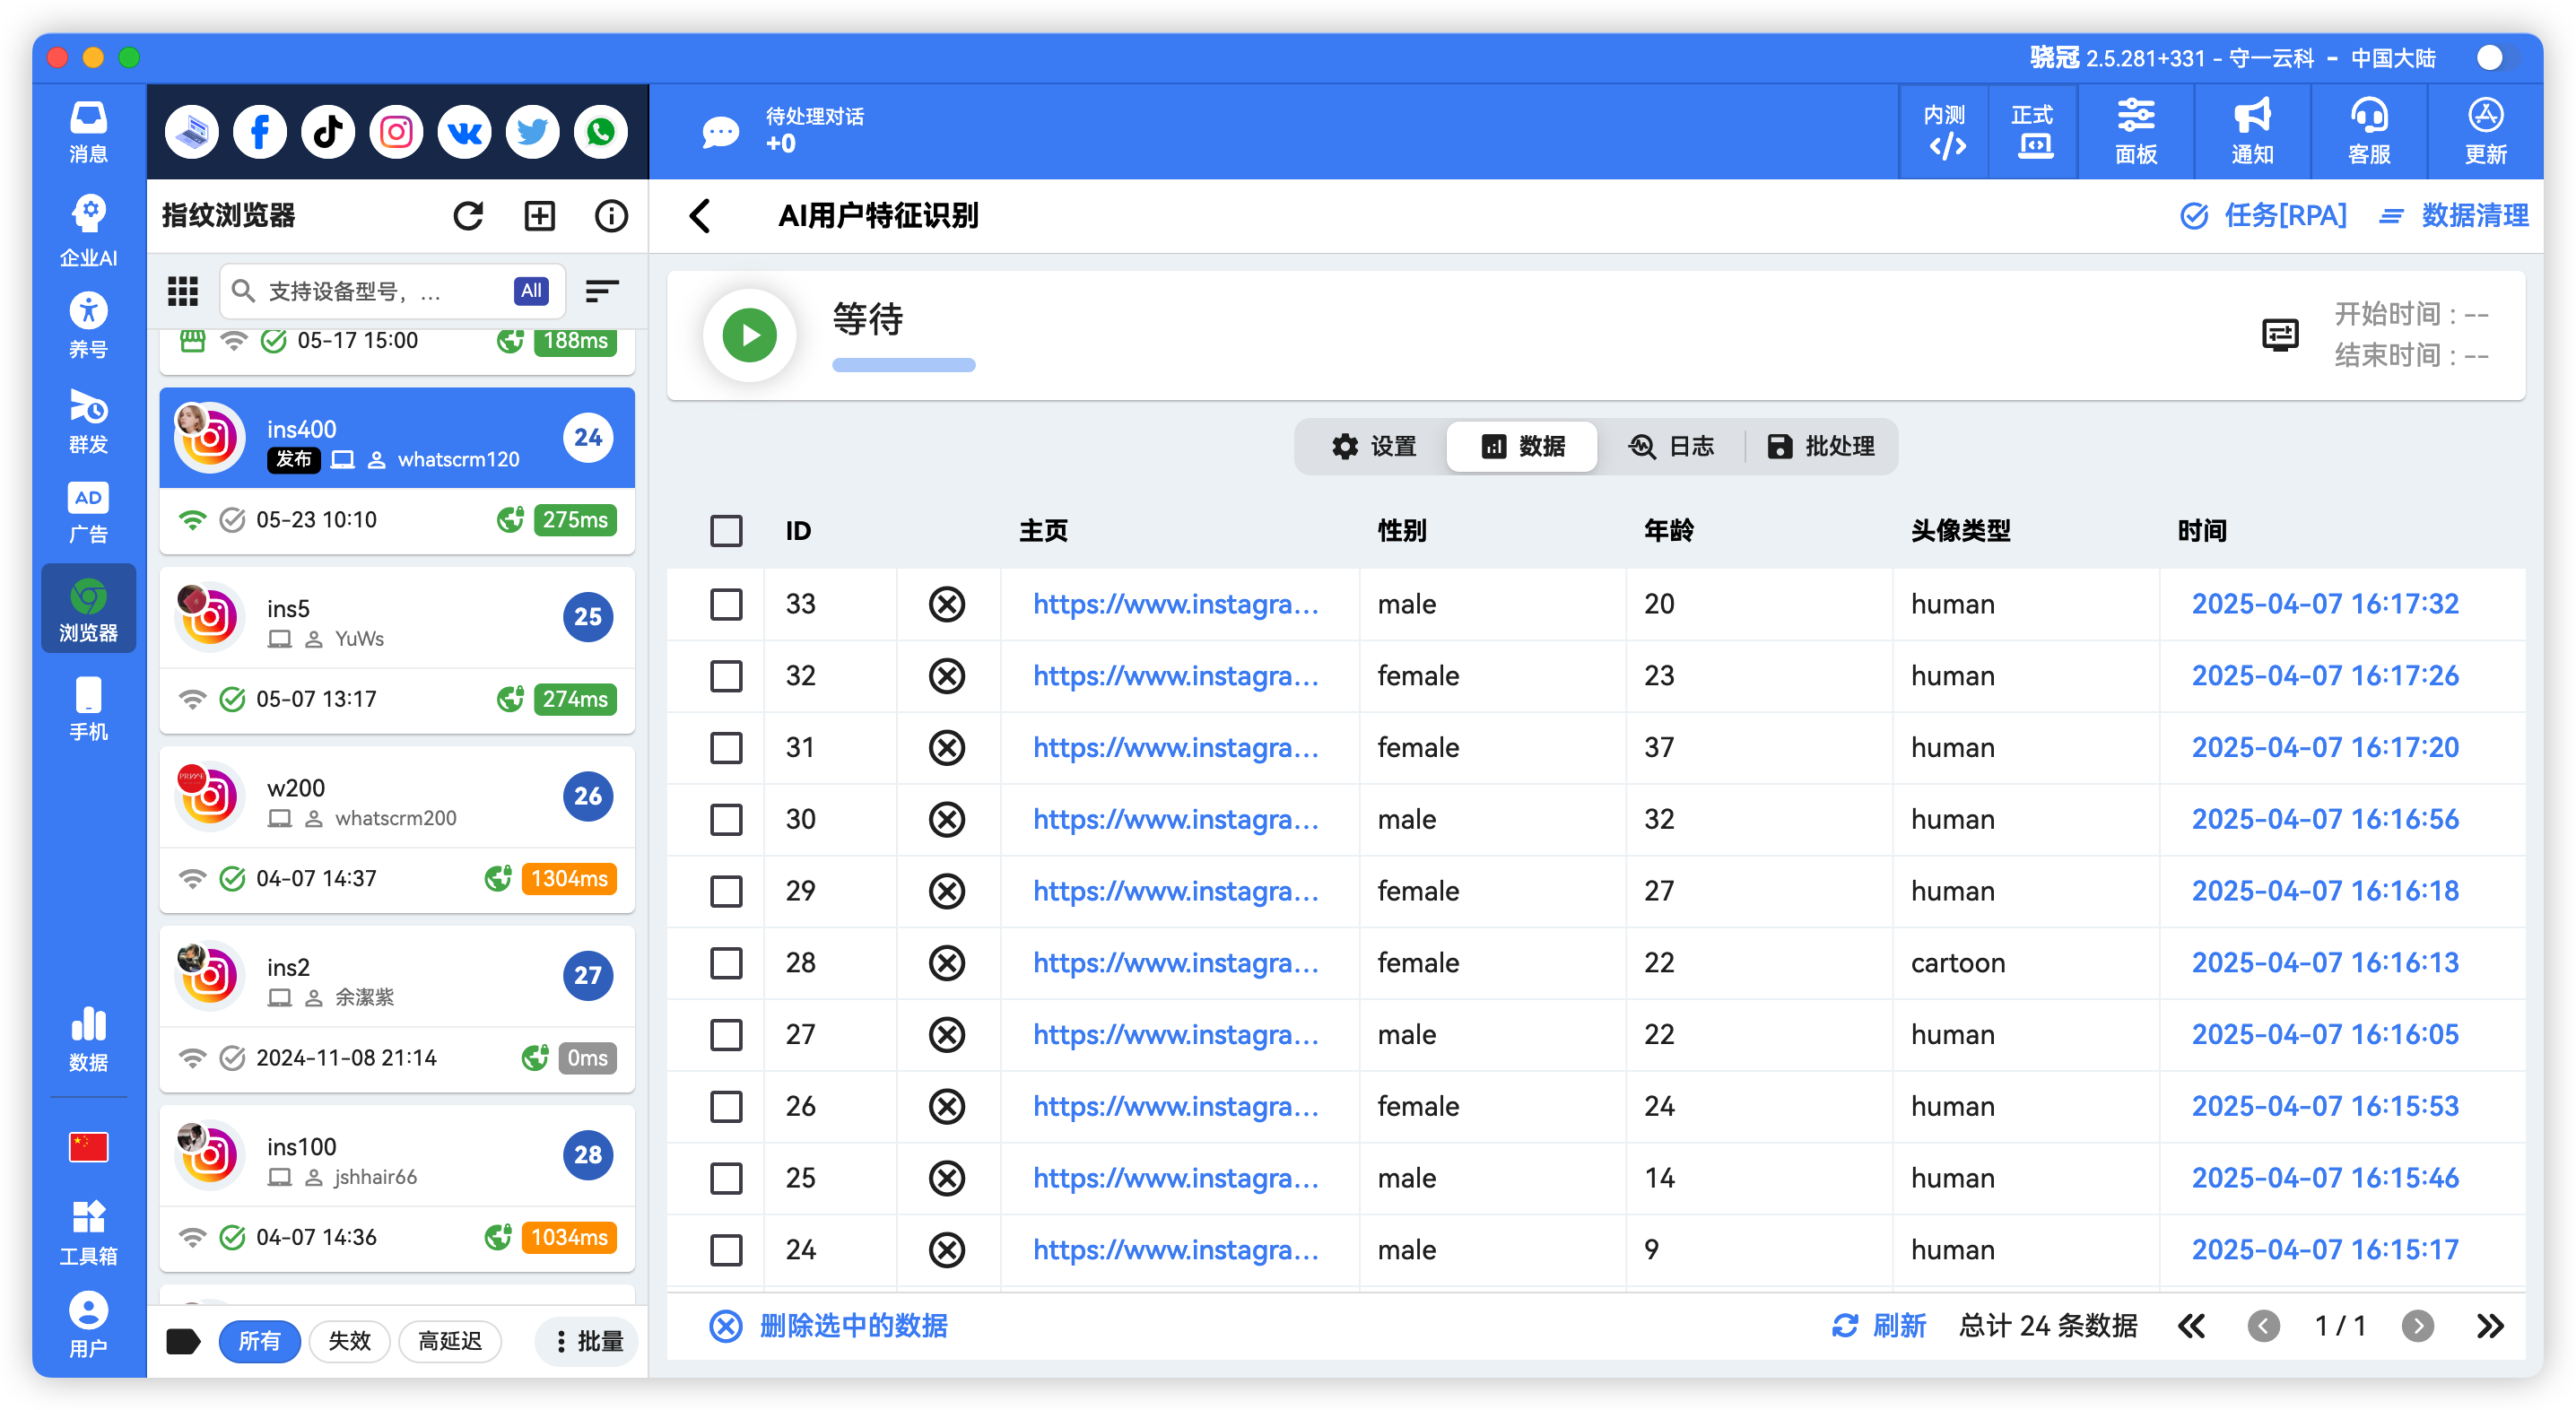
Task: Select the checkbox for row ID 28
Action: [726, 962]
